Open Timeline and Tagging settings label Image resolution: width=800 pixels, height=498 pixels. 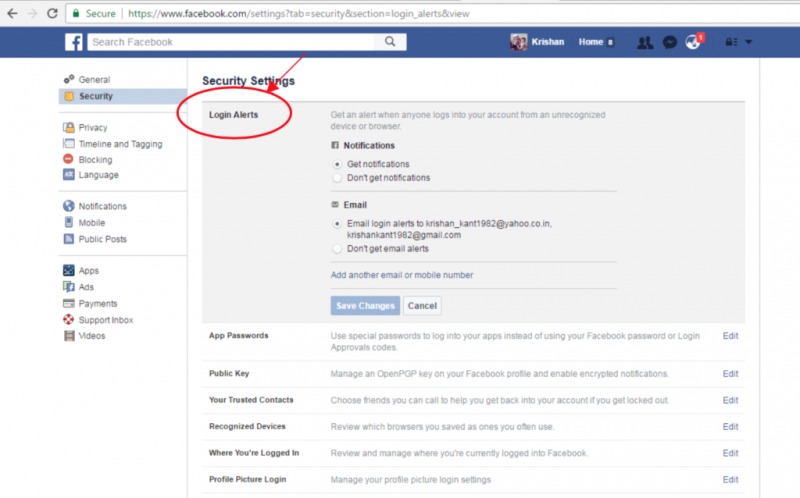point(120,144)
